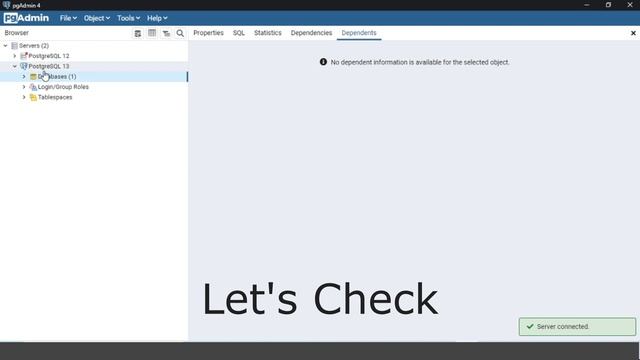
Task: Select Login/Group Roles tree row
Action: (x=94, y=87)
